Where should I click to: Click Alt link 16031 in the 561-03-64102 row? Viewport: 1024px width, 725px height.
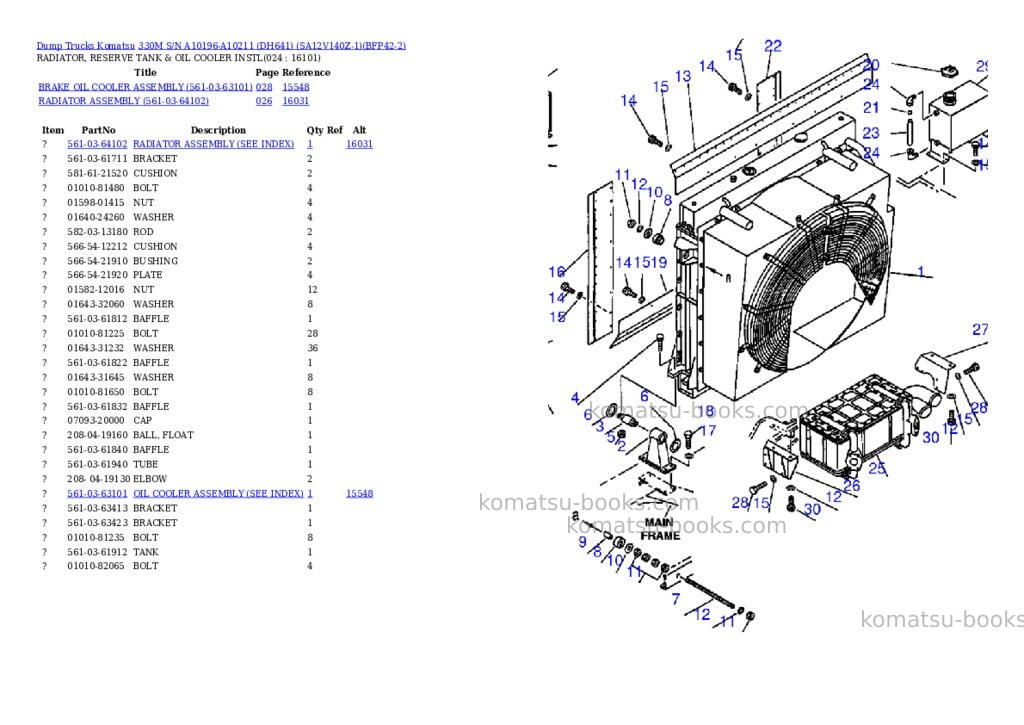[x=359, y=144]
